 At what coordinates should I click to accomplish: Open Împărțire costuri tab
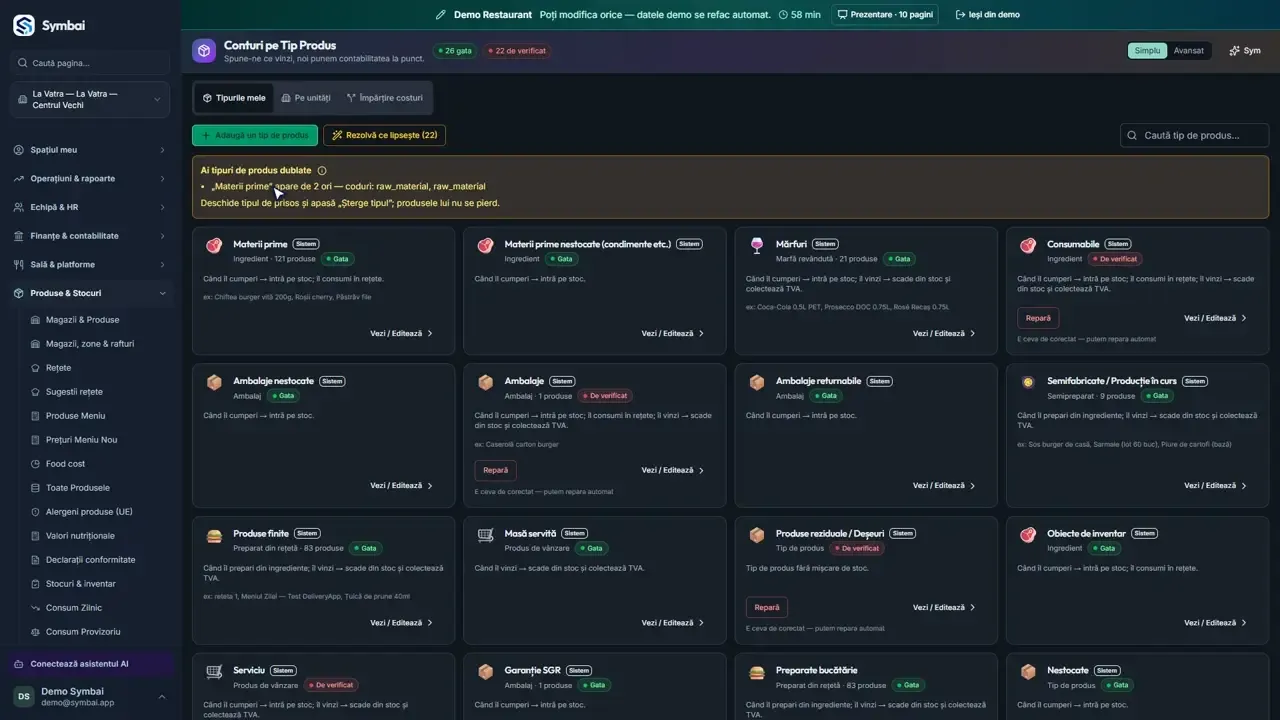(x=385, y=98)
